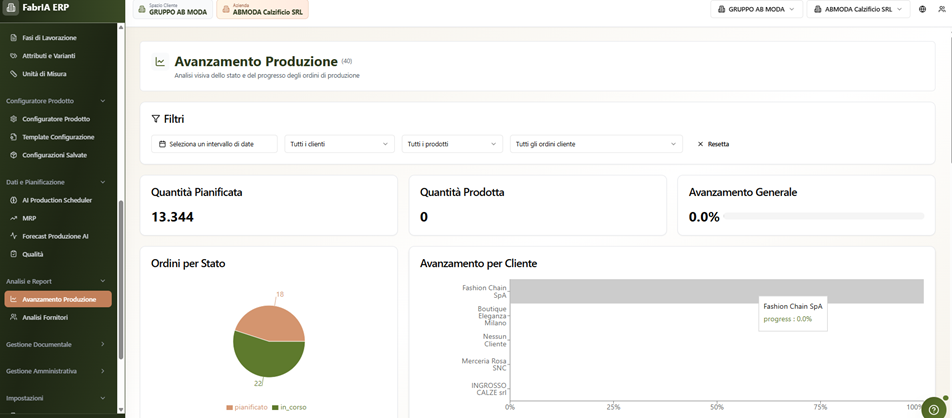Open AI Production Scheduler in sidebar
Image resolution: width=952 pixels, height=418 pixels.
[58, 200]
